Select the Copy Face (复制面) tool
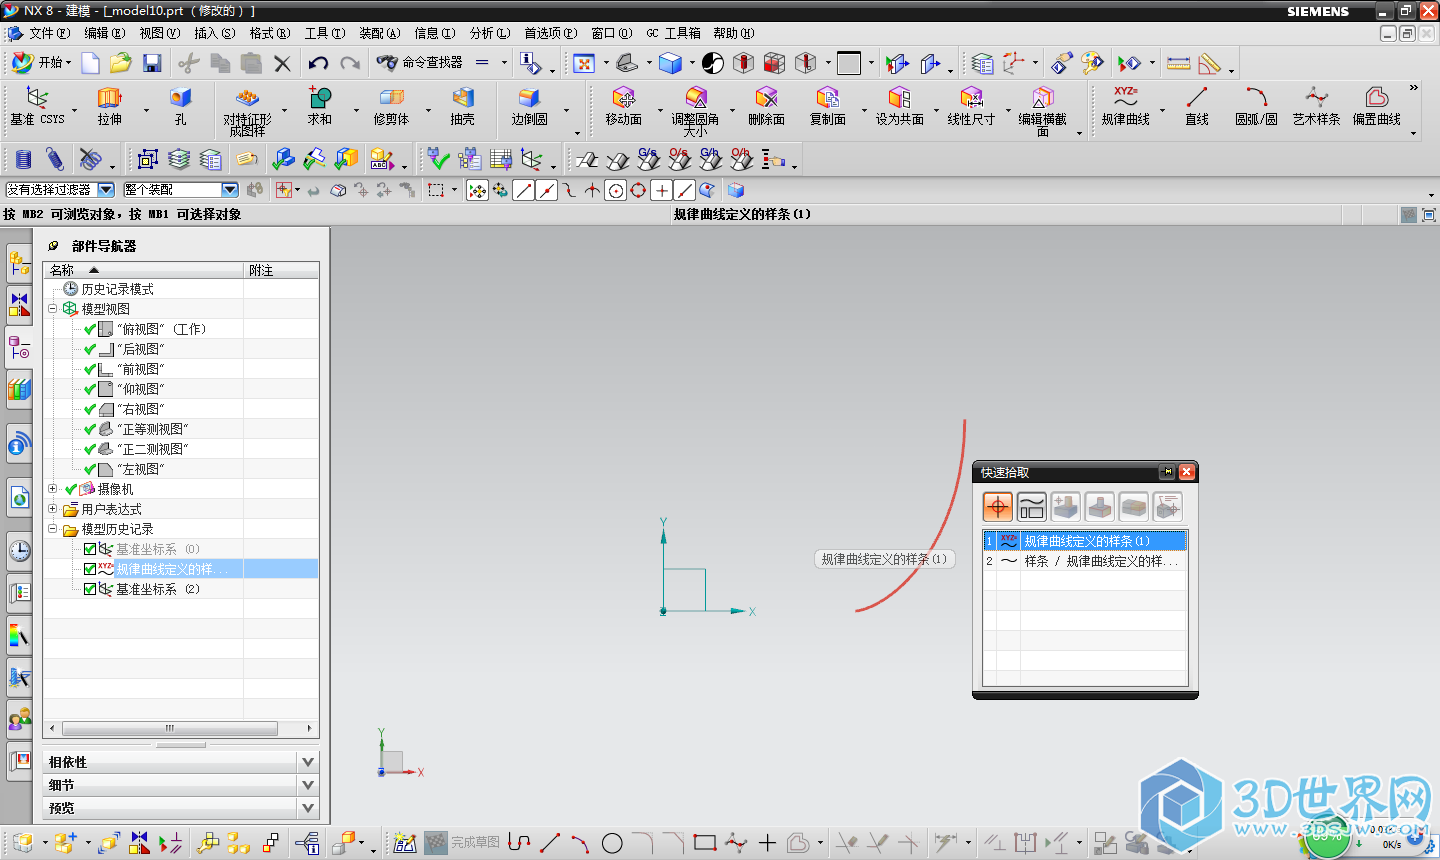1440x860 pixels. point(828,105)
